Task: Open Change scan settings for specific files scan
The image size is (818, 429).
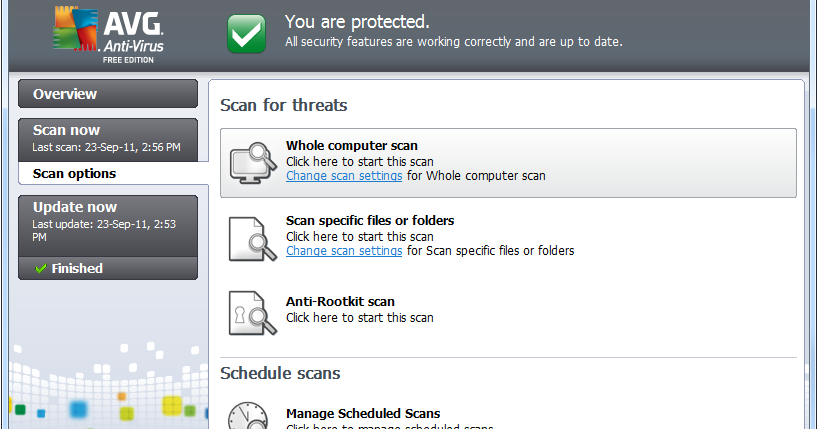Action: [x=344, y=251]
